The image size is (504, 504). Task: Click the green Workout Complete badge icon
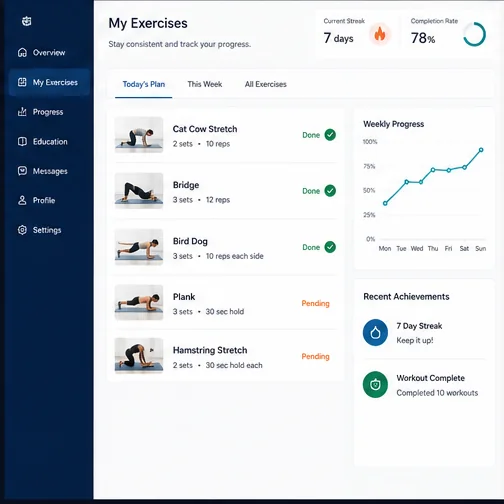(375, 384)
